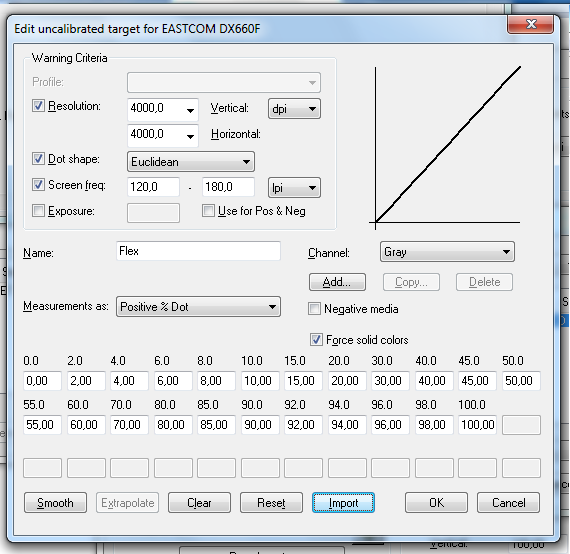This screenshot has height=554, width=570.
Task: Click the 85.0 measurement field
Action: (x=216, y=425)
